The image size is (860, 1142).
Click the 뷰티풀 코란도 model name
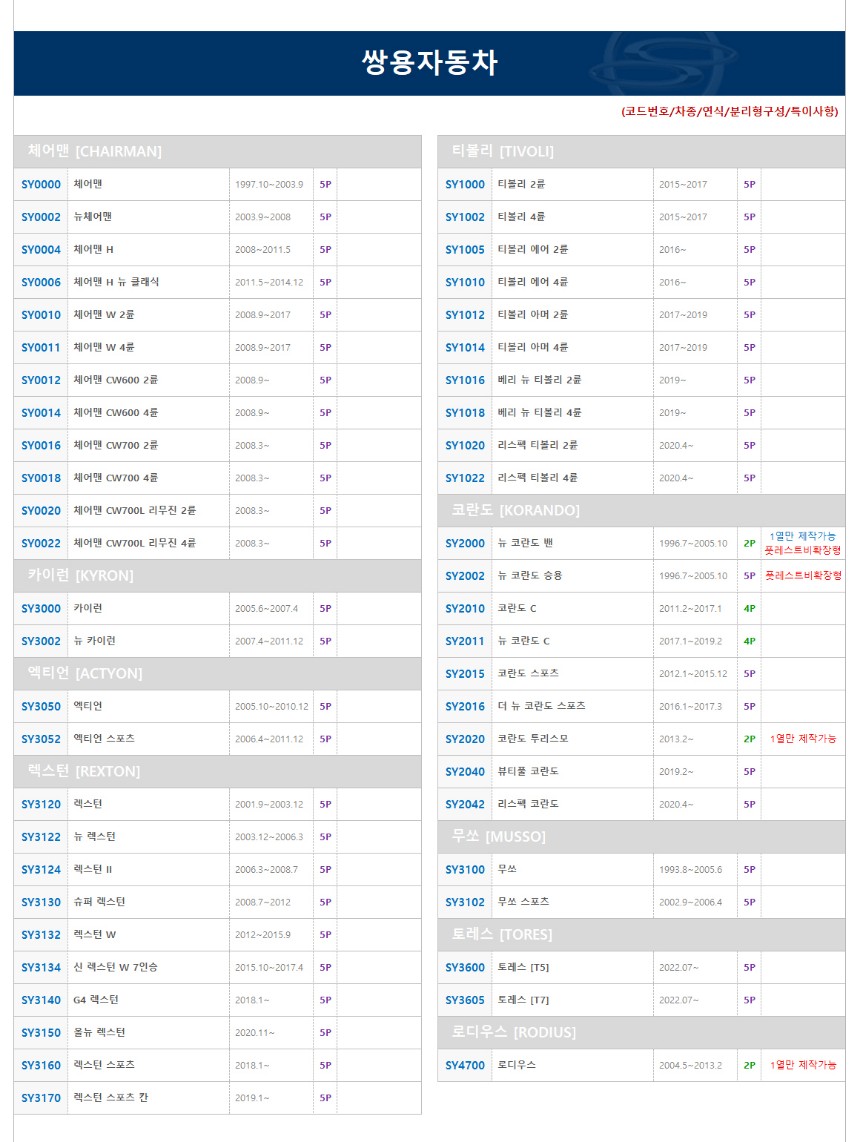click(x=528, y=772)
